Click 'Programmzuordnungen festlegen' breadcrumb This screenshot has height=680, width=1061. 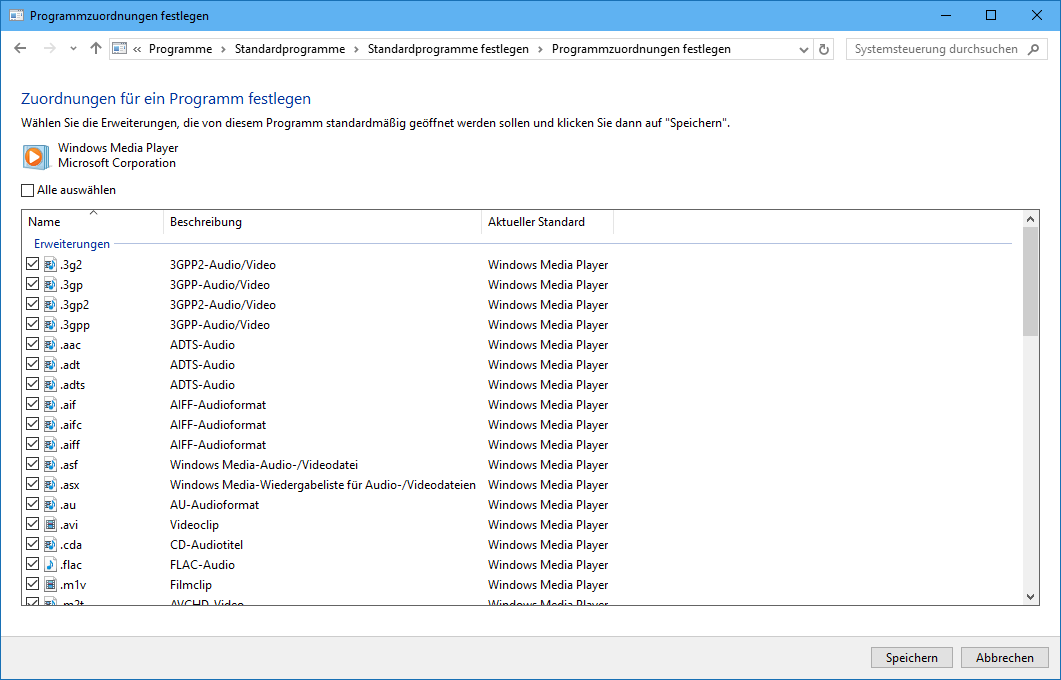coord(641,49)
